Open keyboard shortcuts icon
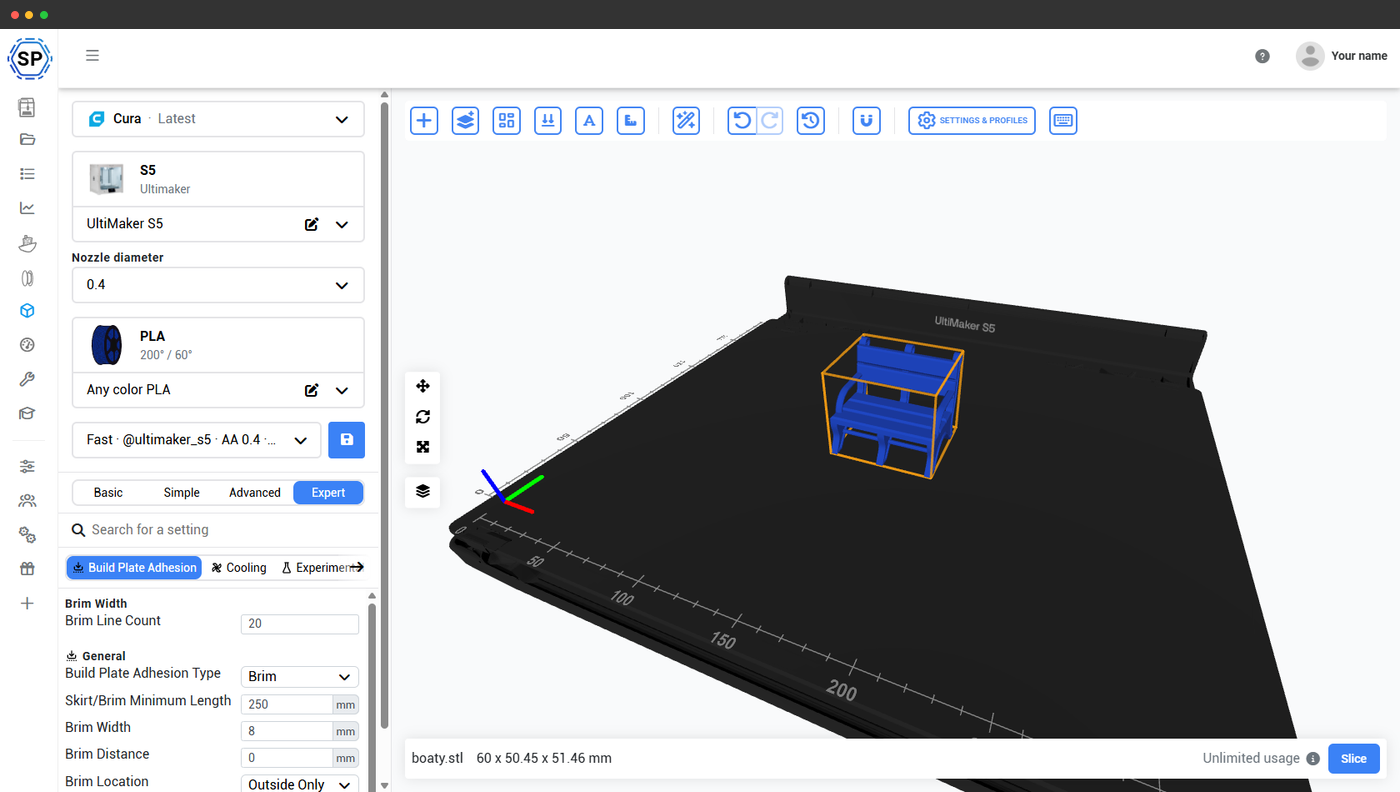The width and height of the screenshot is (1400, 792). pos(1063,121)
